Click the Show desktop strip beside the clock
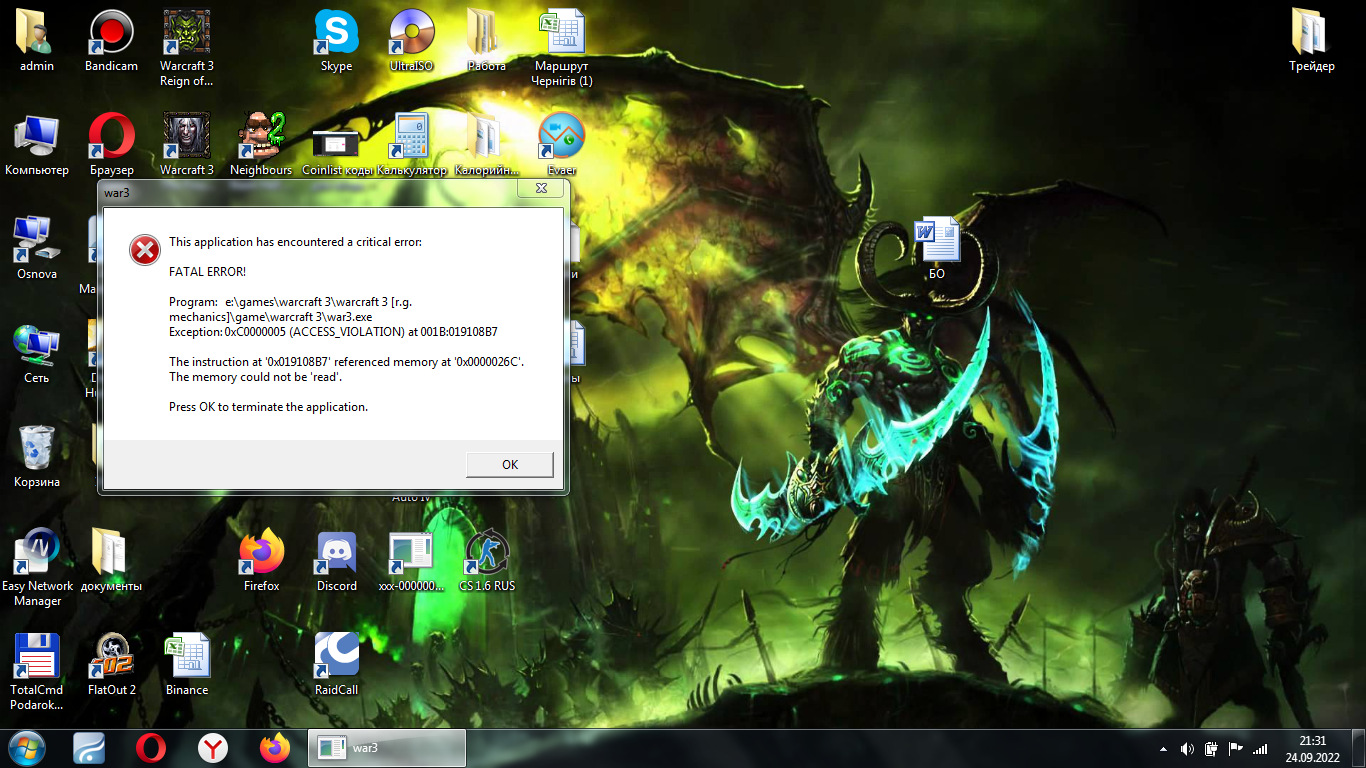Viewport: 1366px width, 768px height. pyautogui.click(x=1359, y=748)
